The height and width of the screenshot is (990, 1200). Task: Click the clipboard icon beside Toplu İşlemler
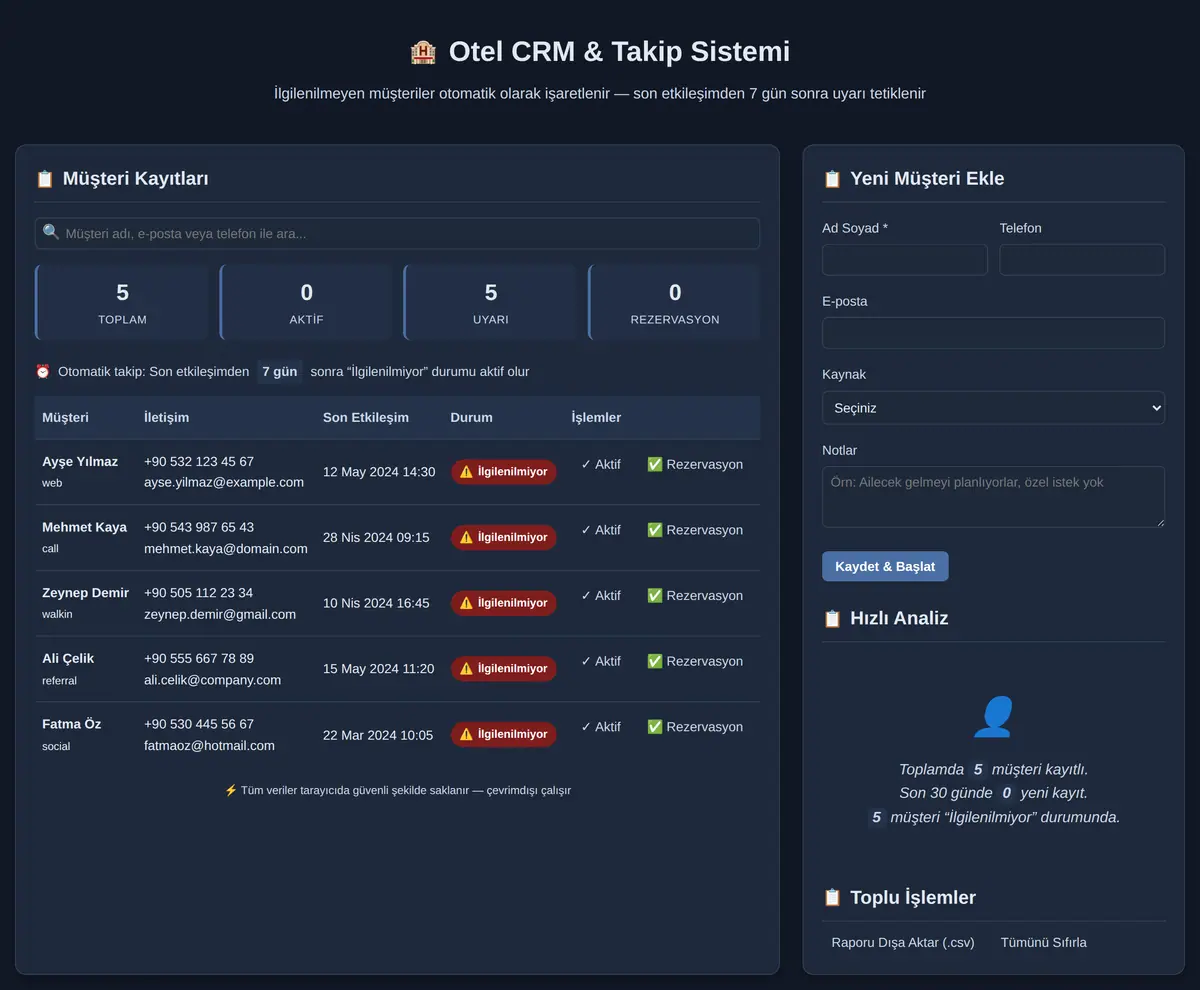[832, 897]
